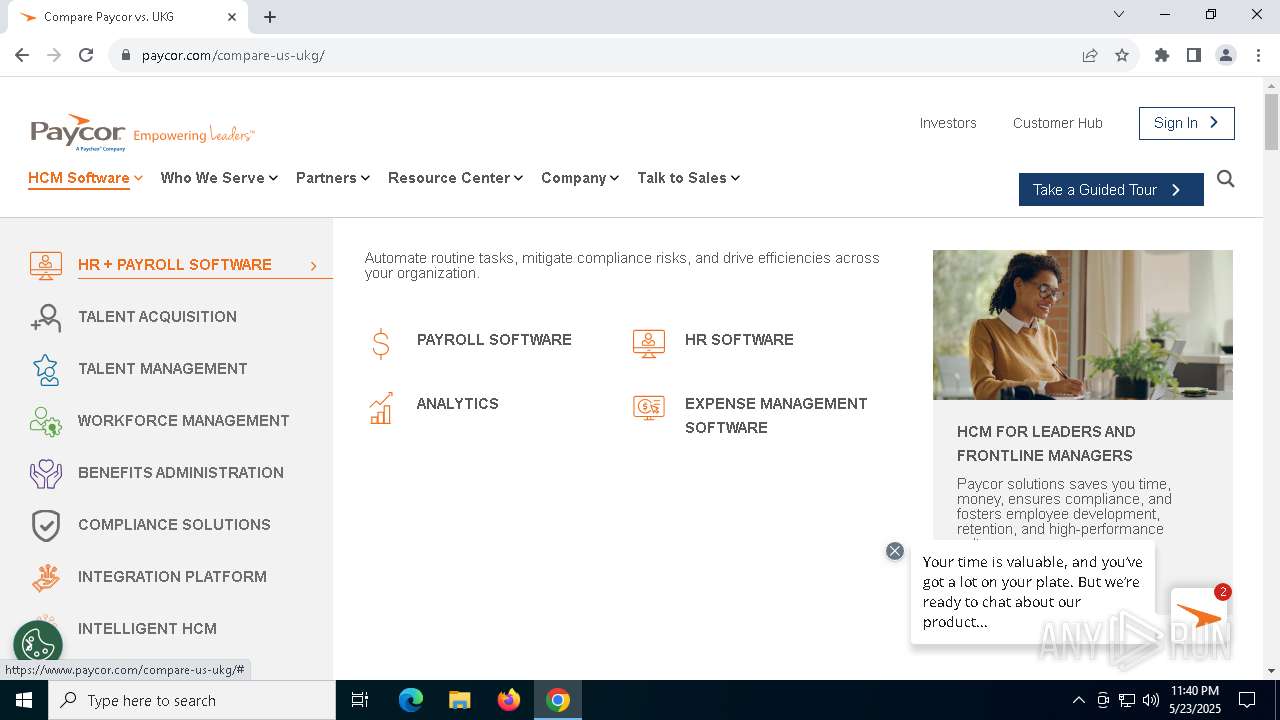This screenshot has width=1280, height=720.
Task: Expand the Talk to Sales menu
Action: tap(688, 178)
